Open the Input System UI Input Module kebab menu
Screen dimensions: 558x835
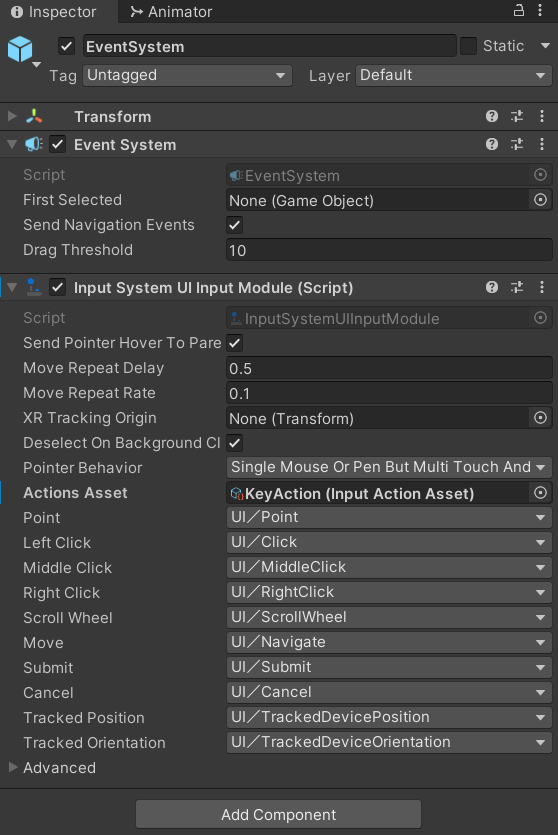pos(542,288)
